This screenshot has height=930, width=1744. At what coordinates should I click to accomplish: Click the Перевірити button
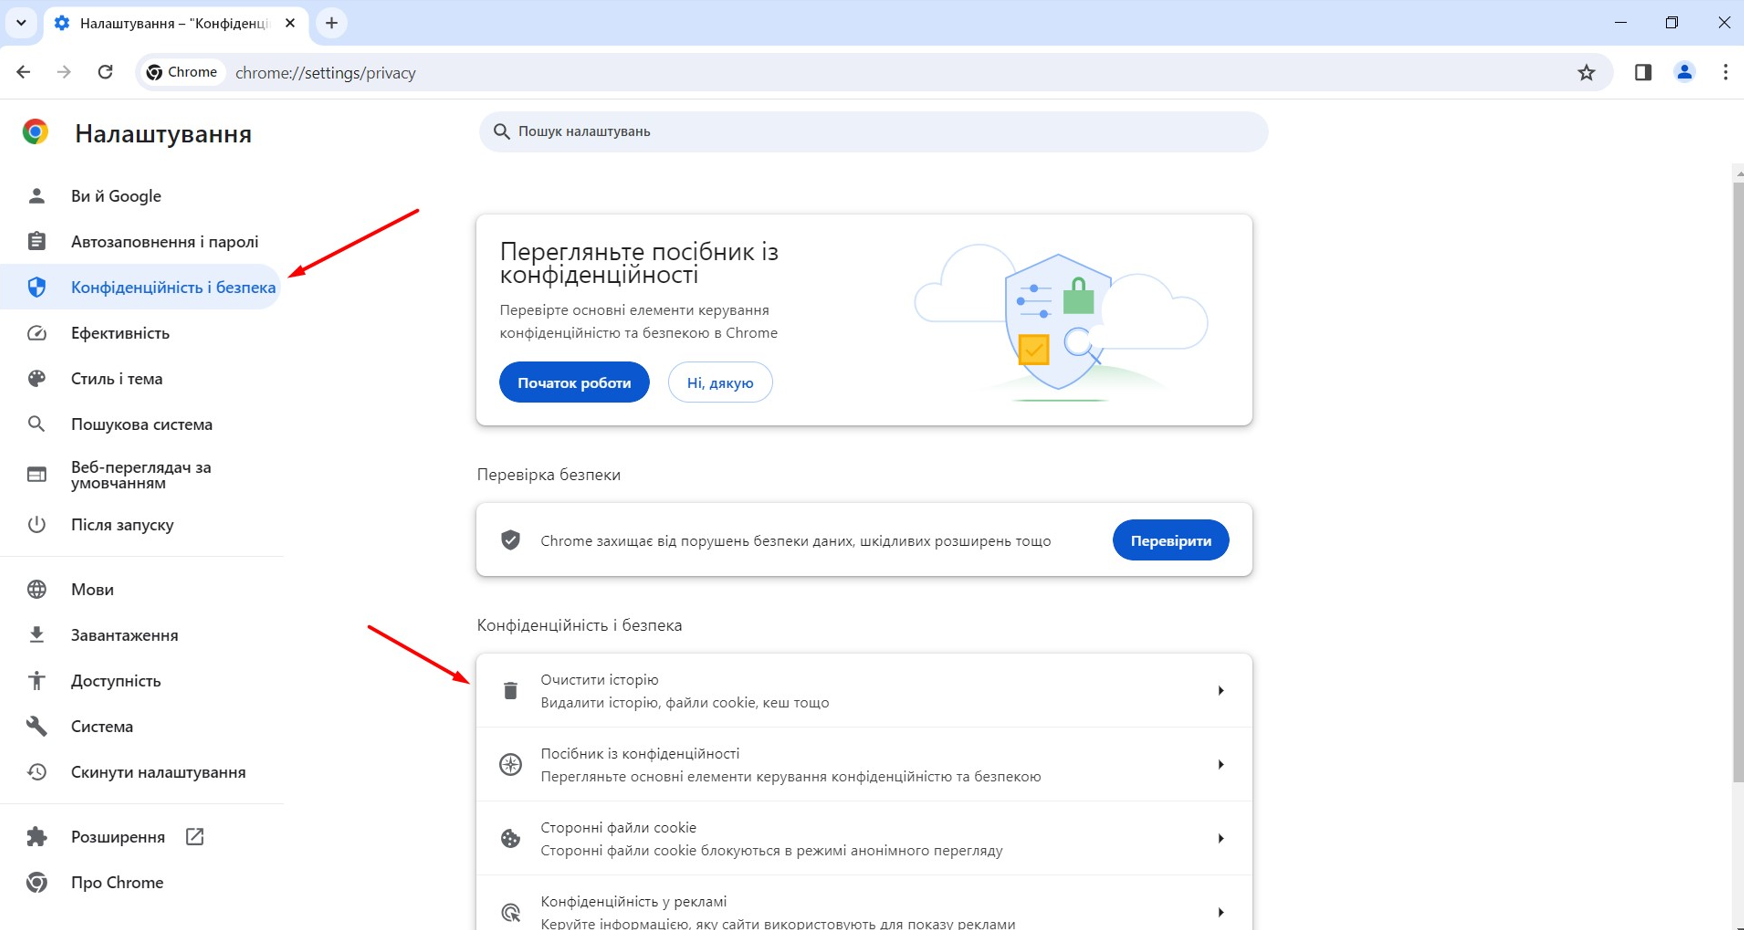[1171, 541]
